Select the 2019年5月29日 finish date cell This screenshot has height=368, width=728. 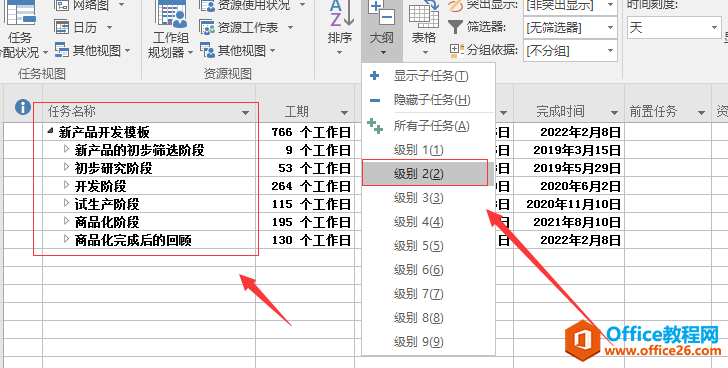pyautogui.click(x=569, y=168)
